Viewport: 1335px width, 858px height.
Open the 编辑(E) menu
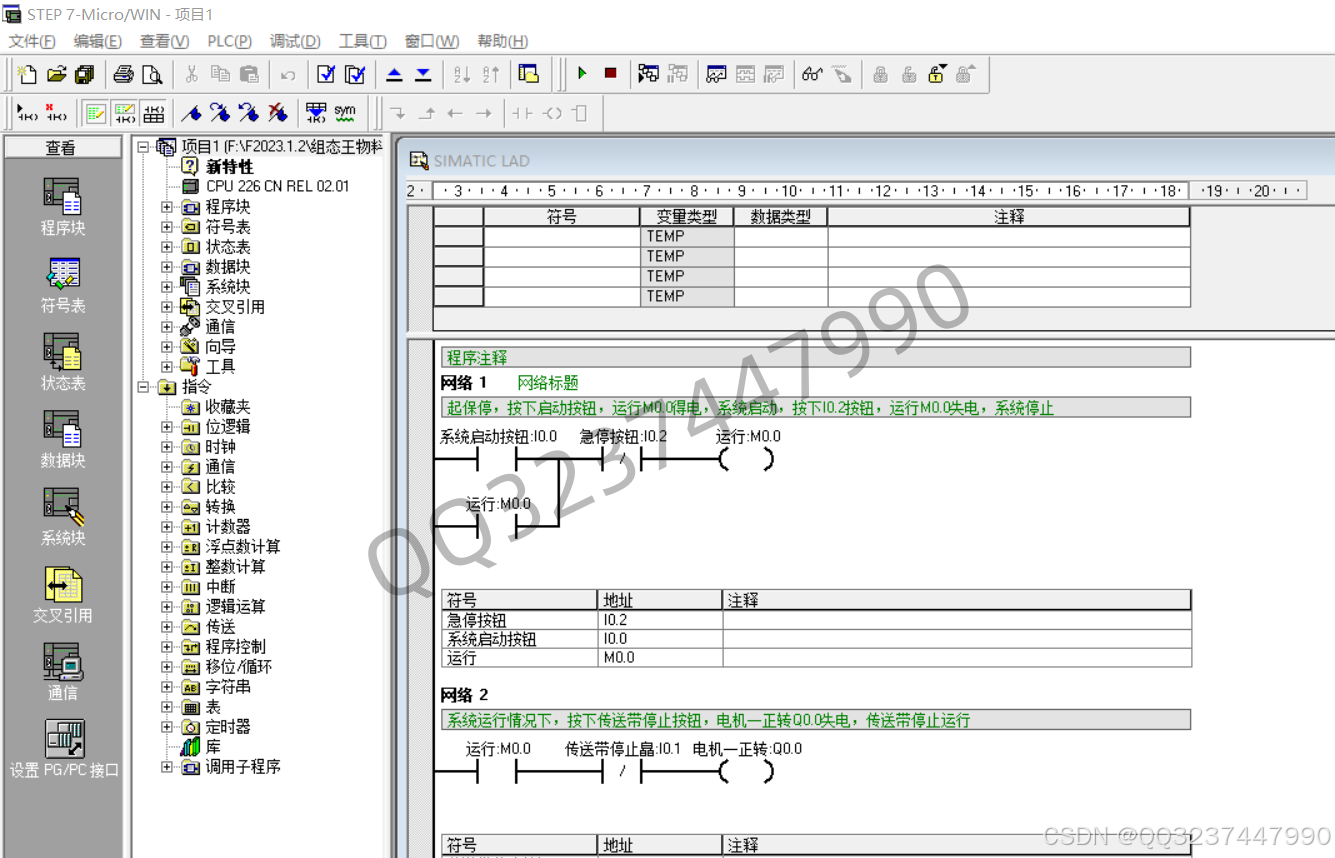(97, 41)
